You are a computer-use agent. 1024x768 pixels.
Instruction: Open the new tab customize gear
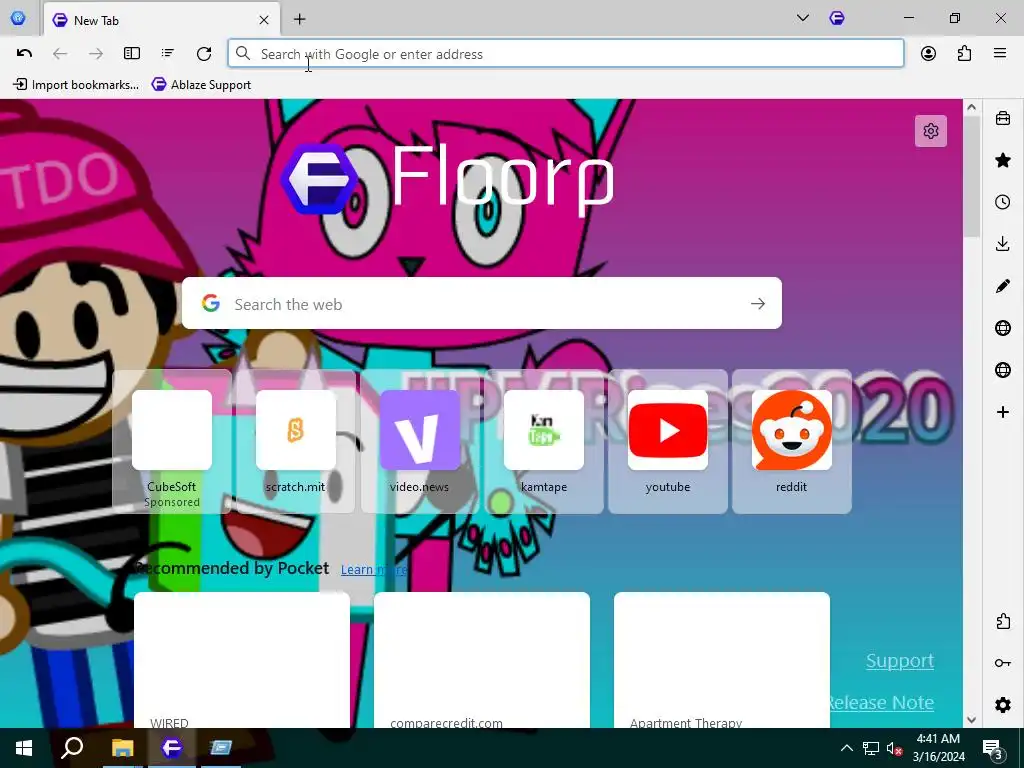931,131
